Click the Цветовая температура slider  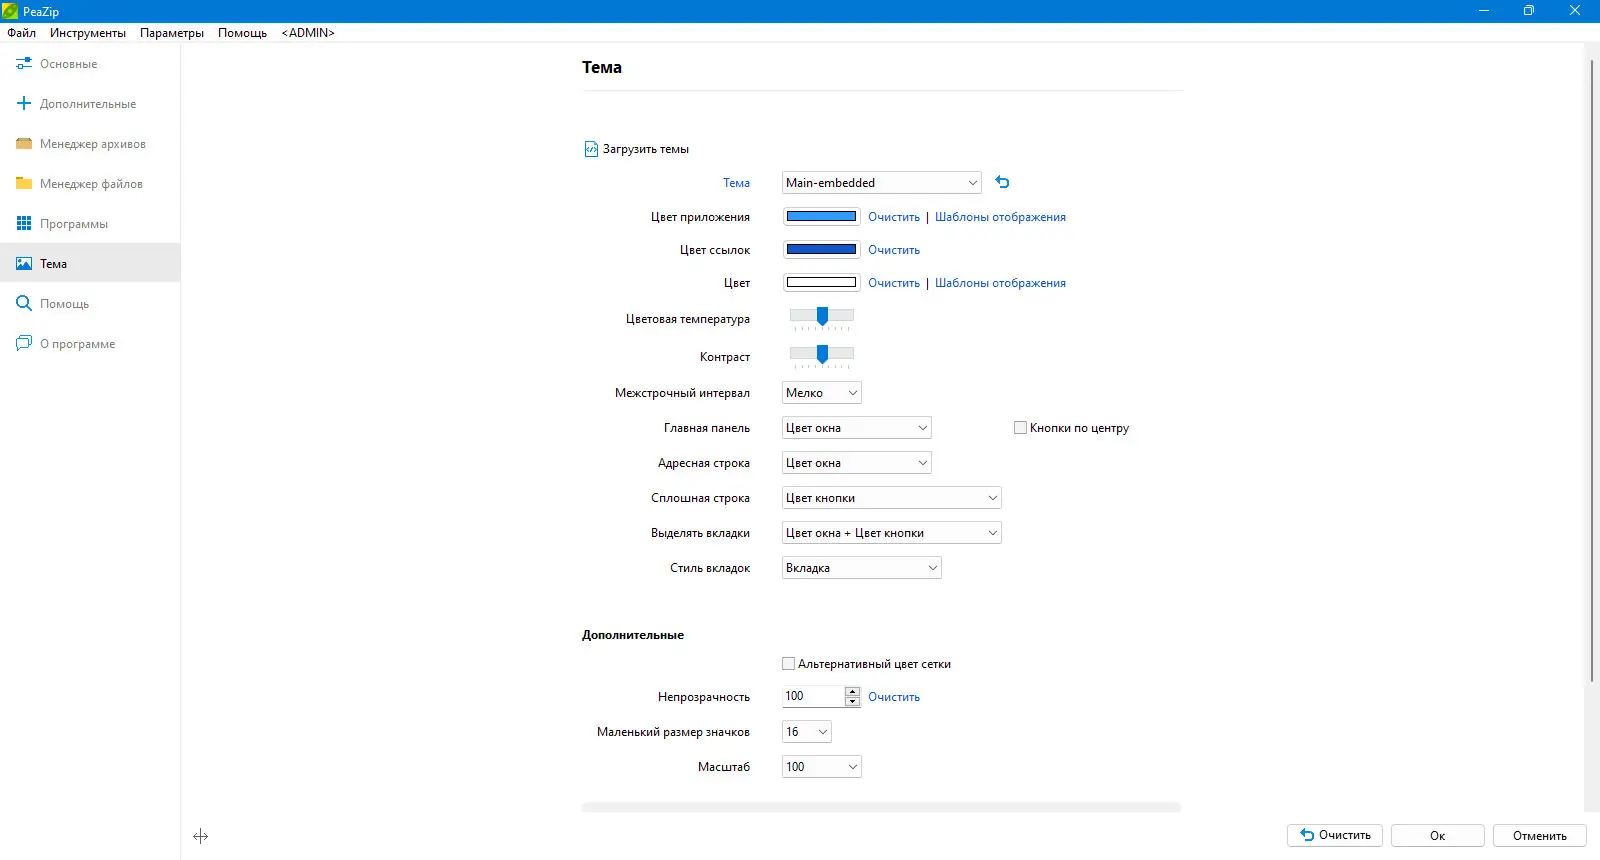tap(822, 317)
